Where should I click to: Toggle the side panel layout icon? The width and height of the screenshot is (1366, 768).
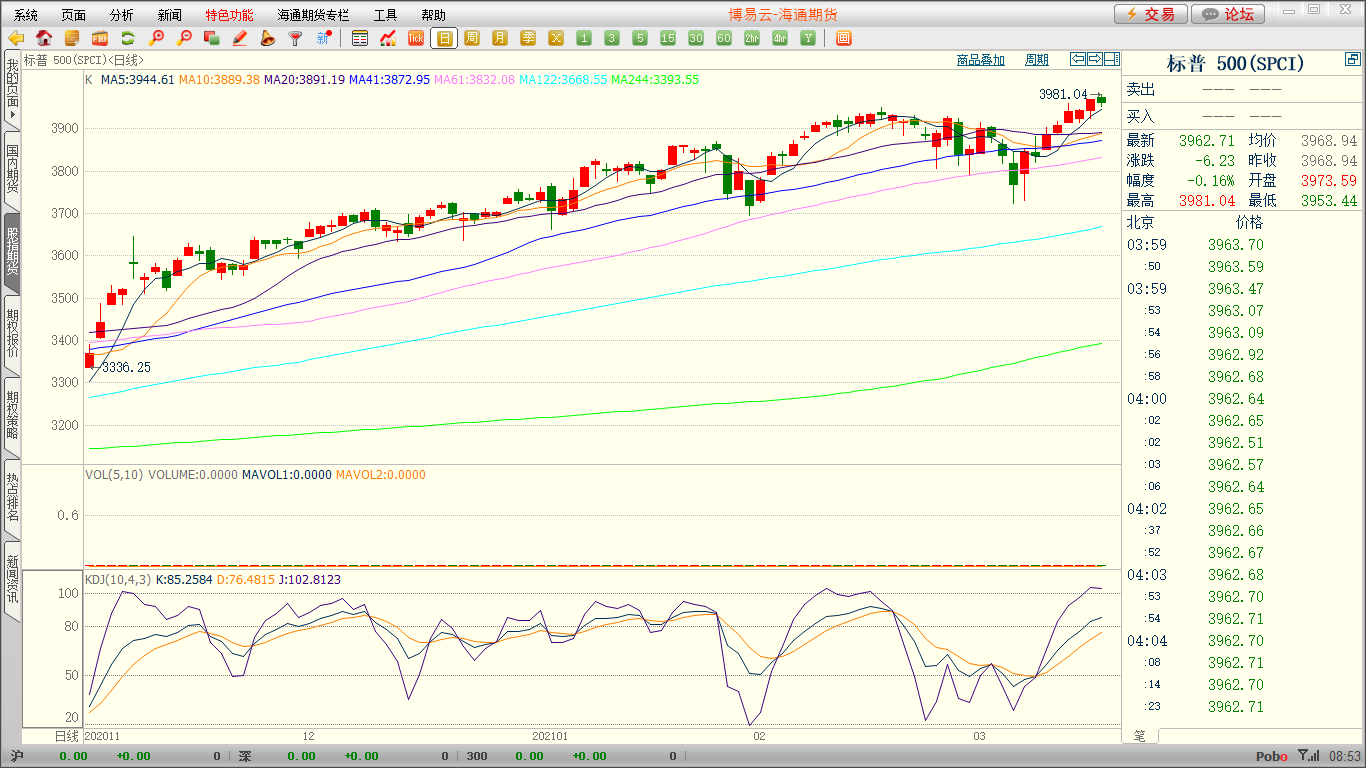(1111, 59)
